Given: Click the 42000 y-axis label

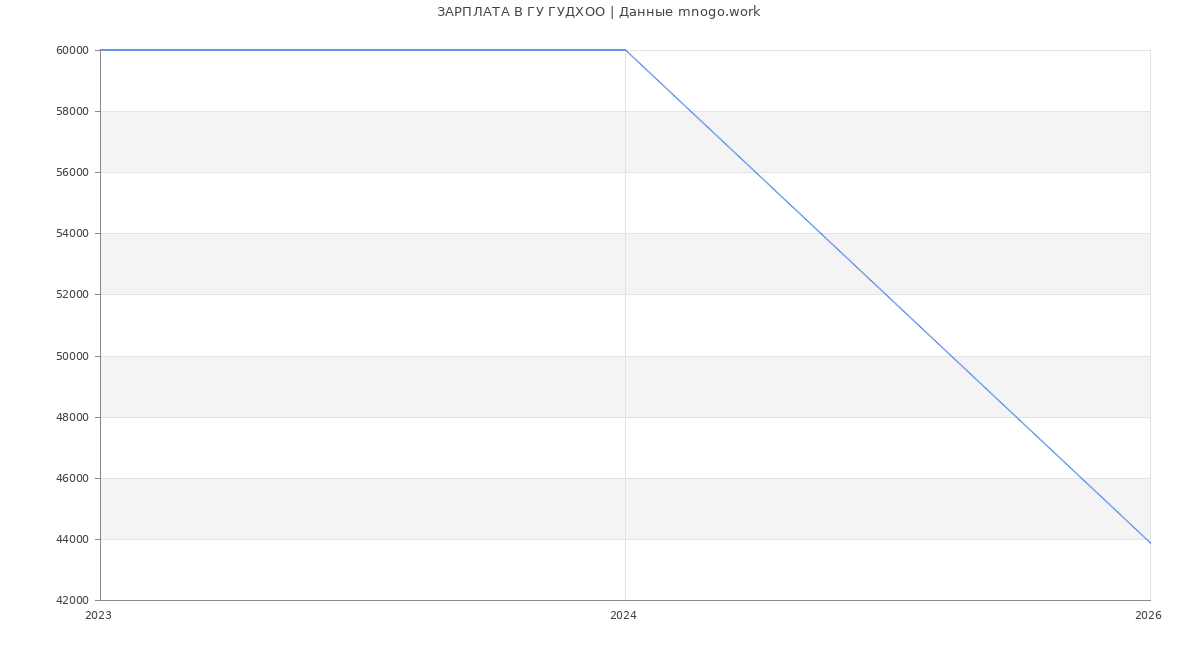Looking at the screenshot, I should (x=72, y=600).
